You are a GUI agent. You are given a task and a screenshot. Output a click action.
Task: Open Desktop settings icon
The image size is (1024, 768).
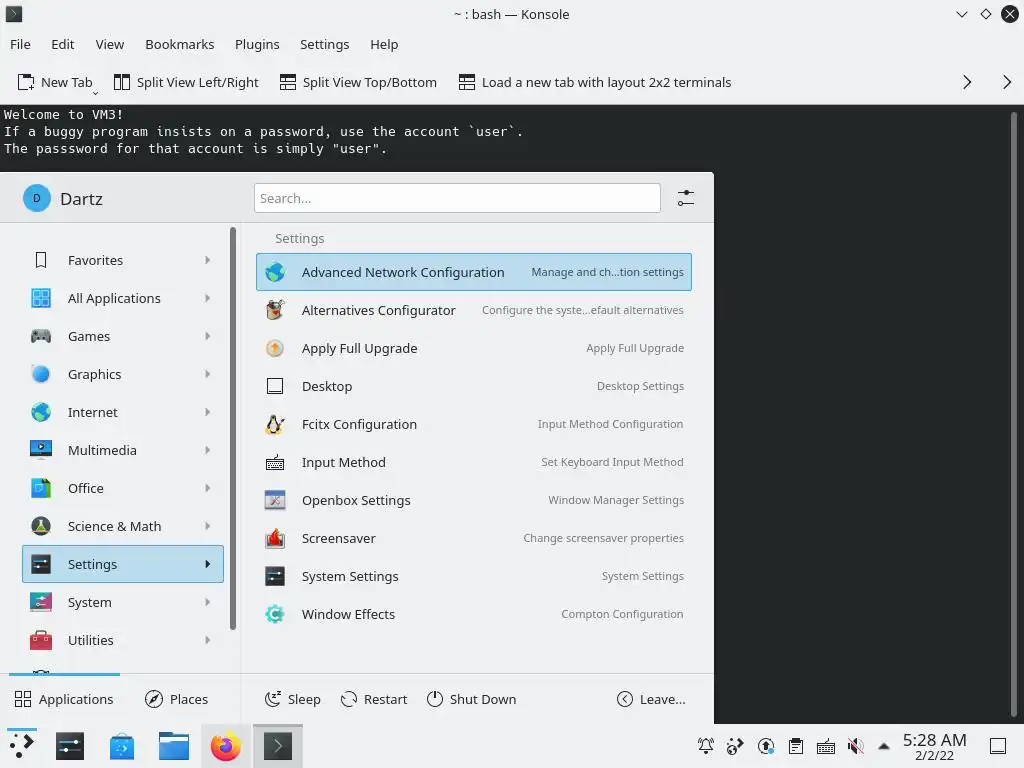(x=275, y=386)
